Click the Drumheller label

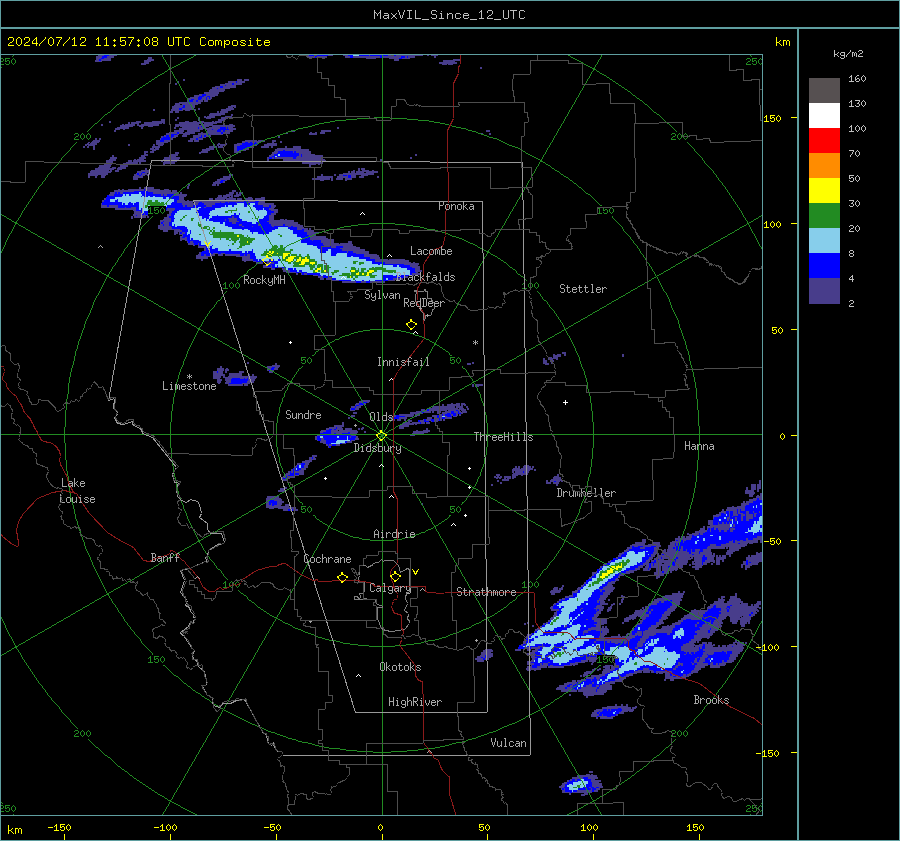586,493
